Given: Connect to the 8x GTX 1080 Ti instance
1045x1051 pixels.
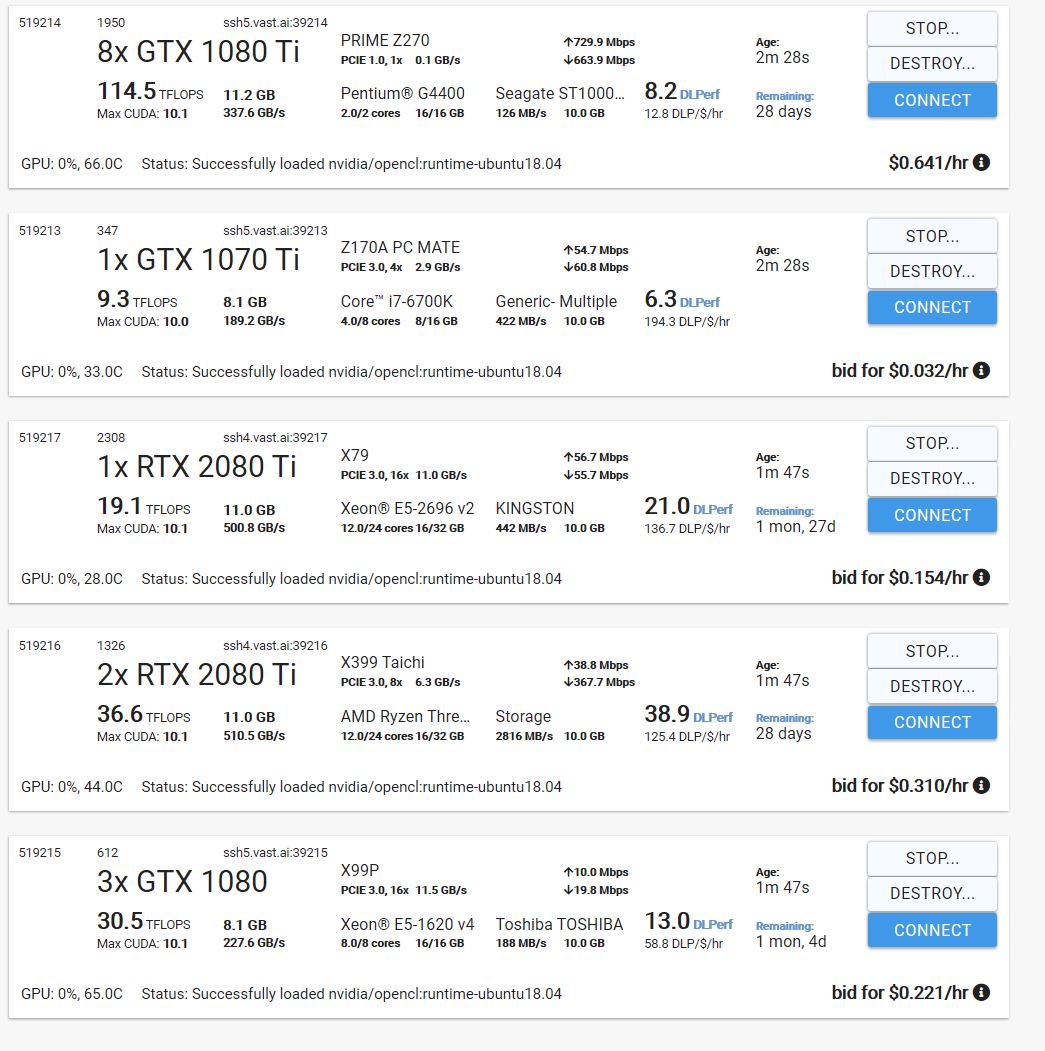Looking at the screenshot, I should coord(932,100).
